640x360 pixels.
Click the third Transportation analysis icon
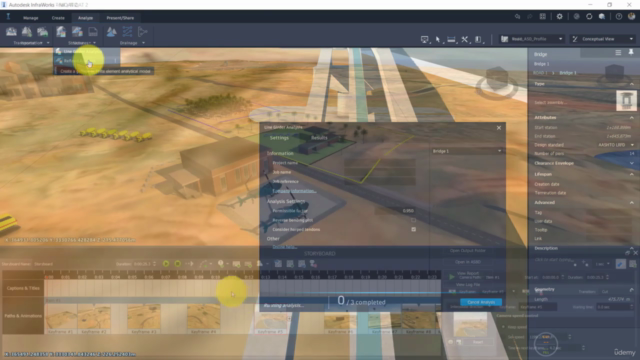[x=42, y=31]
